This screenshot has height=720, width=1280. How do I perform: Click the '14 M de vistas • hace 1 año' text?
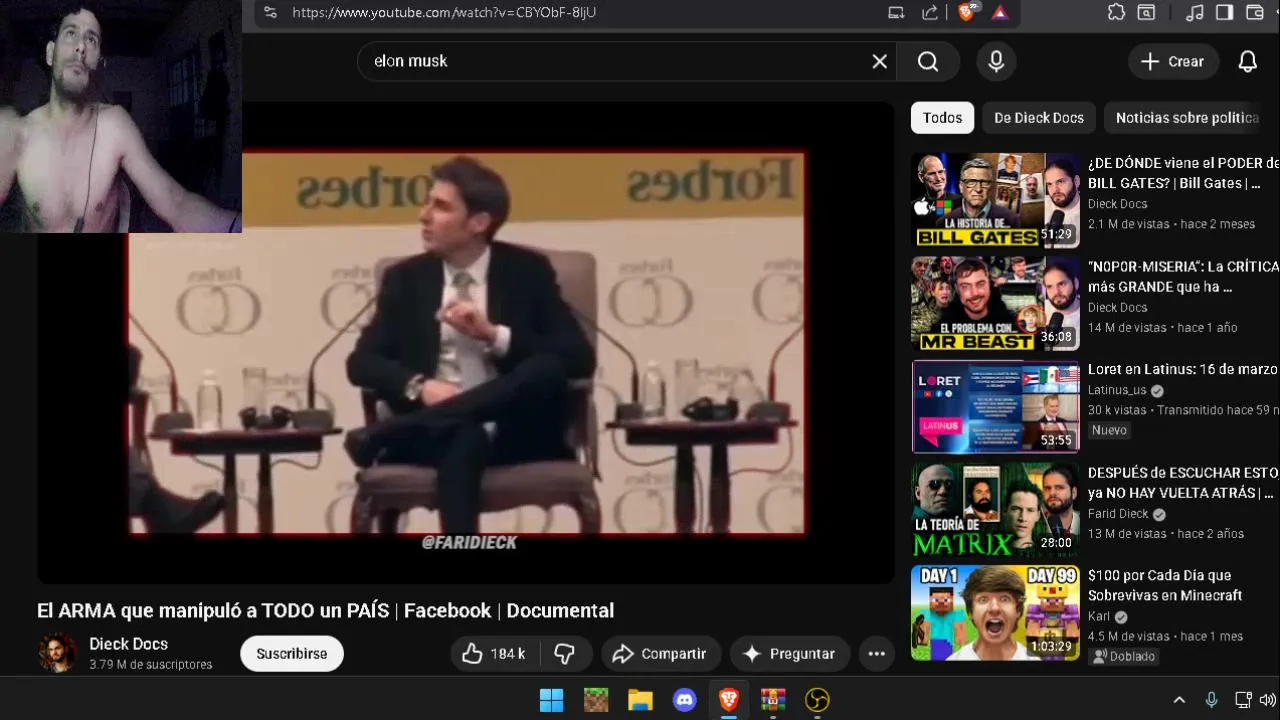click(1162, 327)
